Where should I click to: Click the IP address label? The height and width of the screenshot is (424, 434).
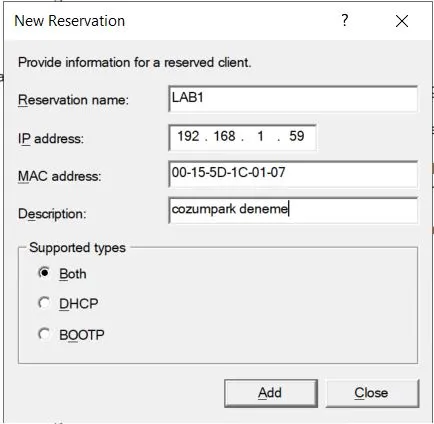pos(51,139)
